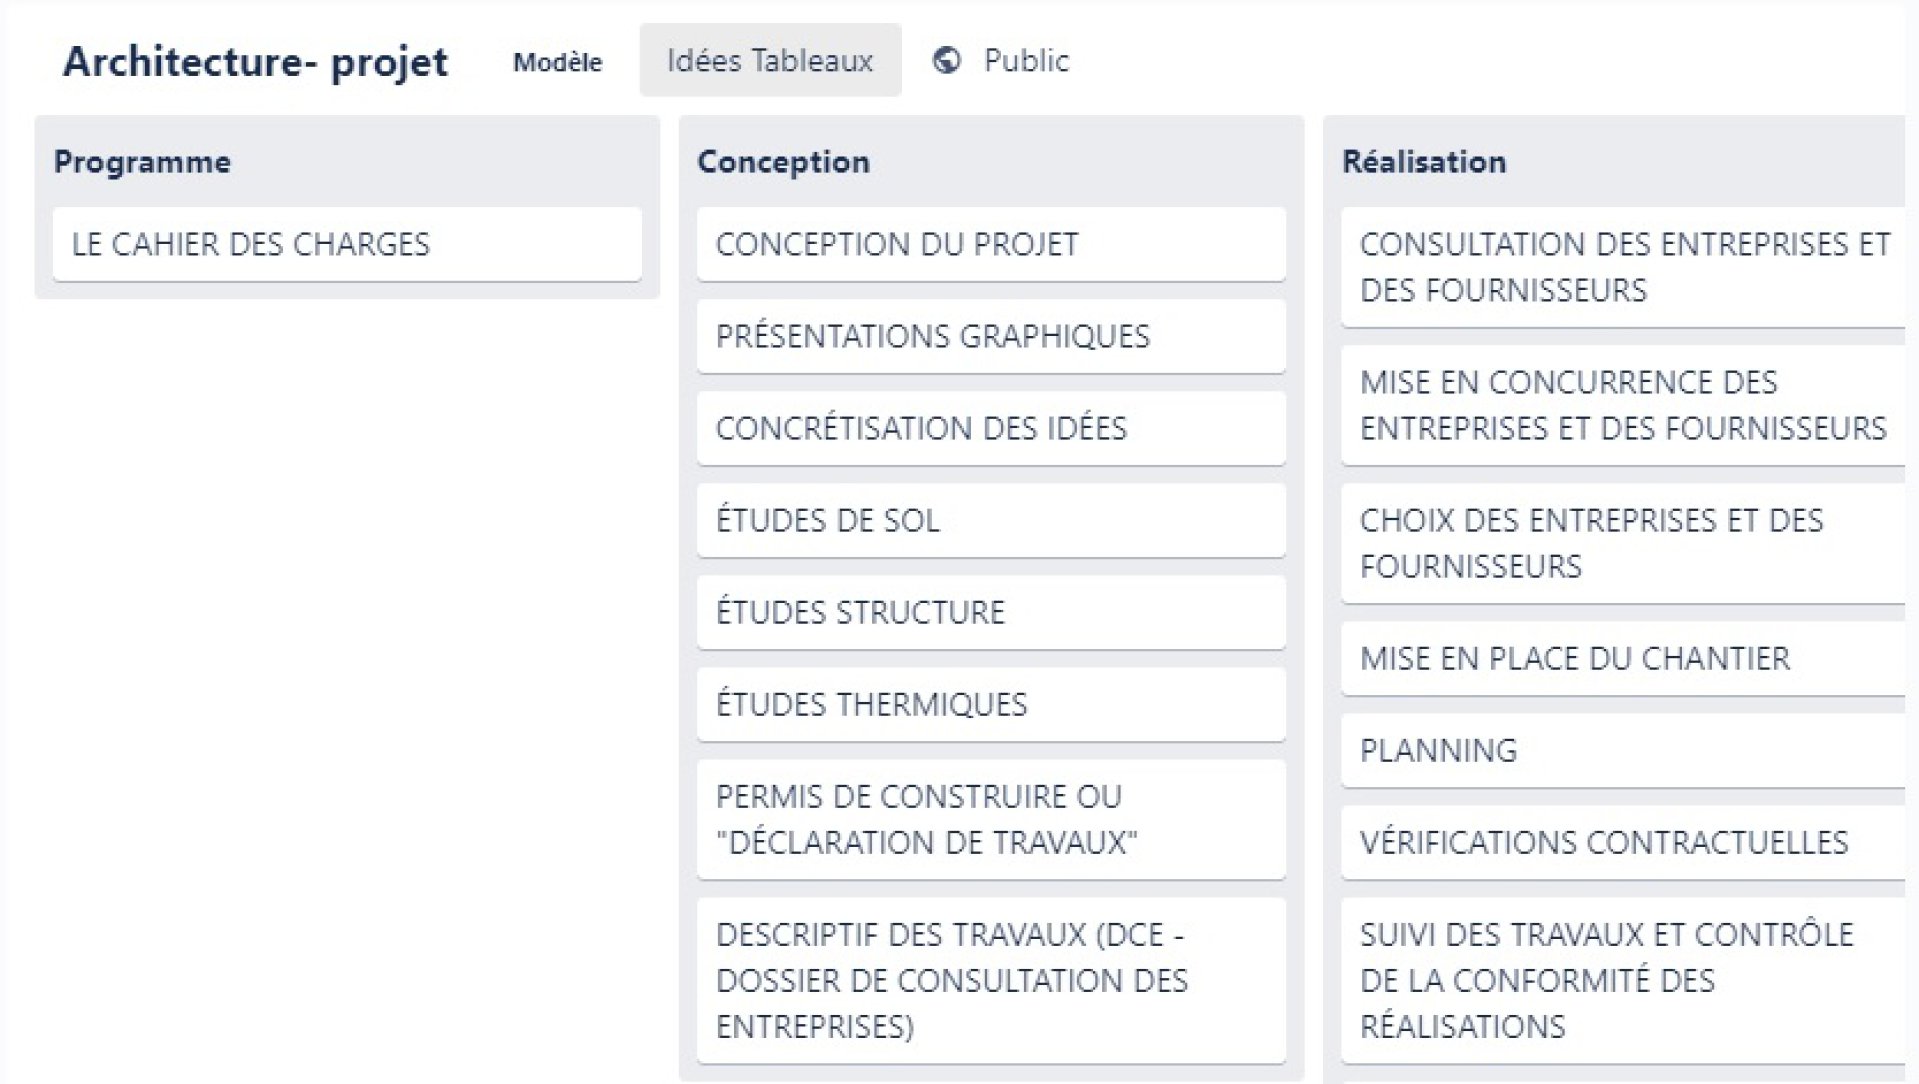Open CONSULTATION DES ENTREPRISES ET DES FOURNISSEURS card
Viewport: 1919px width, 1084px height.
tap(1623, 267)
